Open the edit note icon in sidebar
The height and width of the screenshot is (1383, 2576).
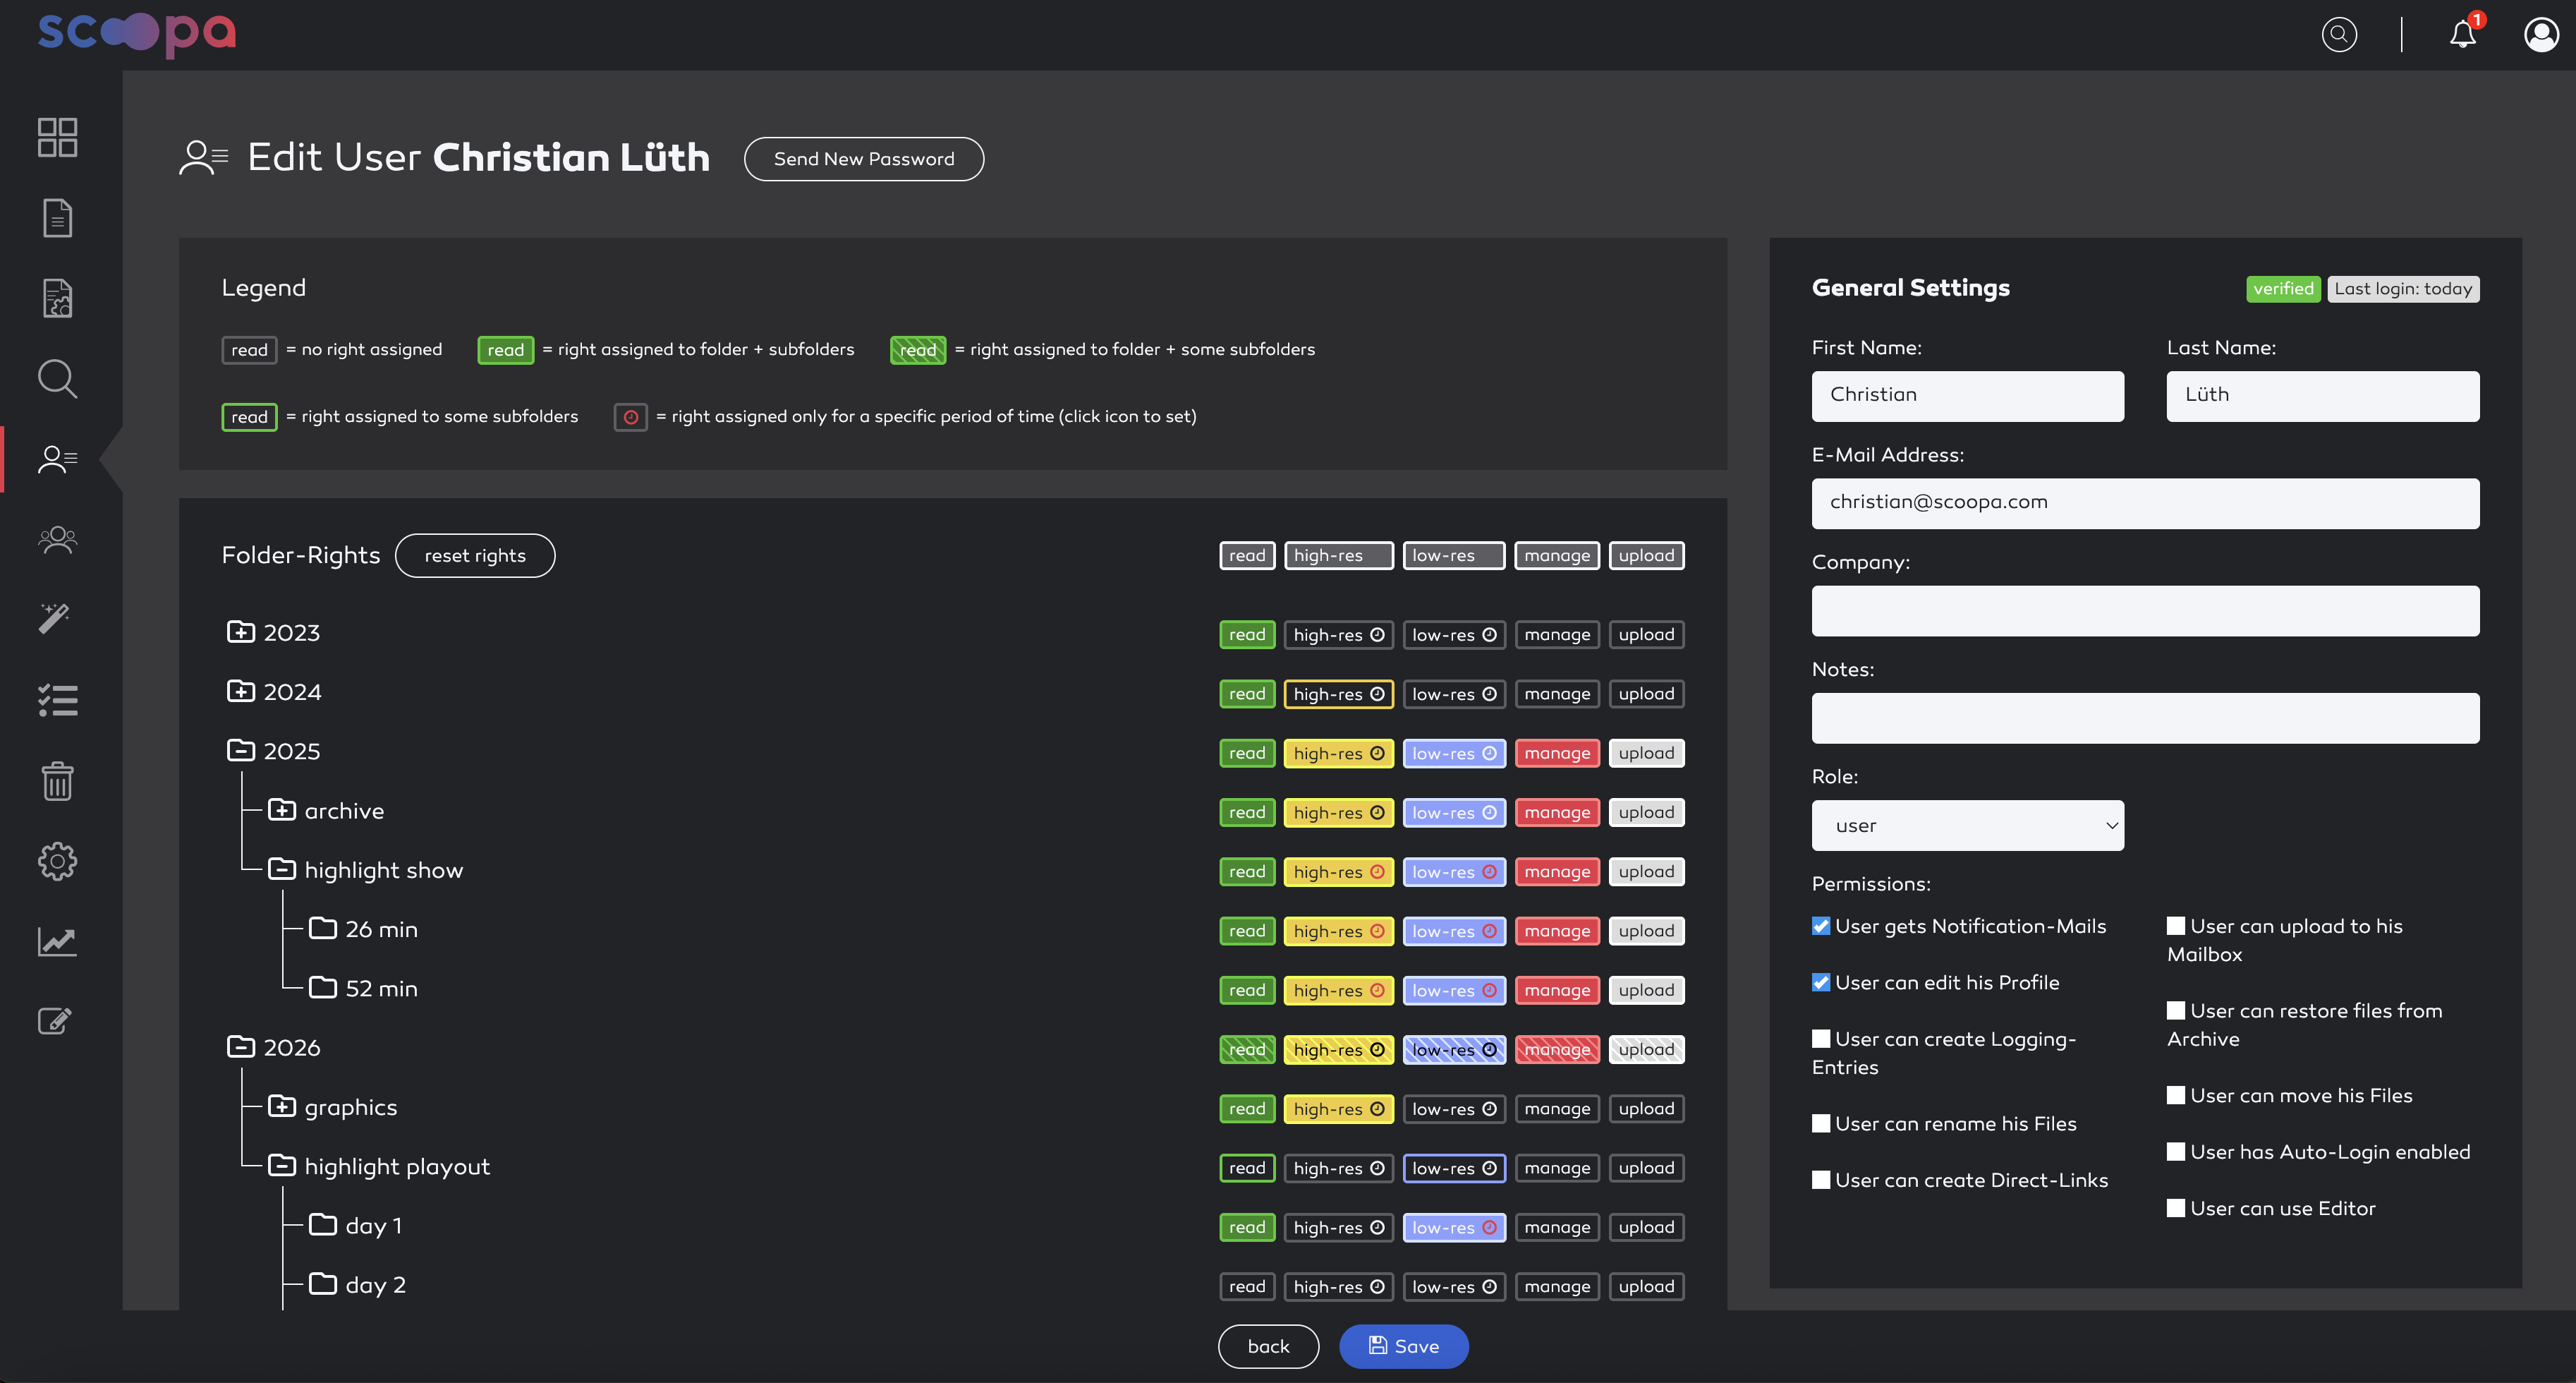click(54, 1021)
